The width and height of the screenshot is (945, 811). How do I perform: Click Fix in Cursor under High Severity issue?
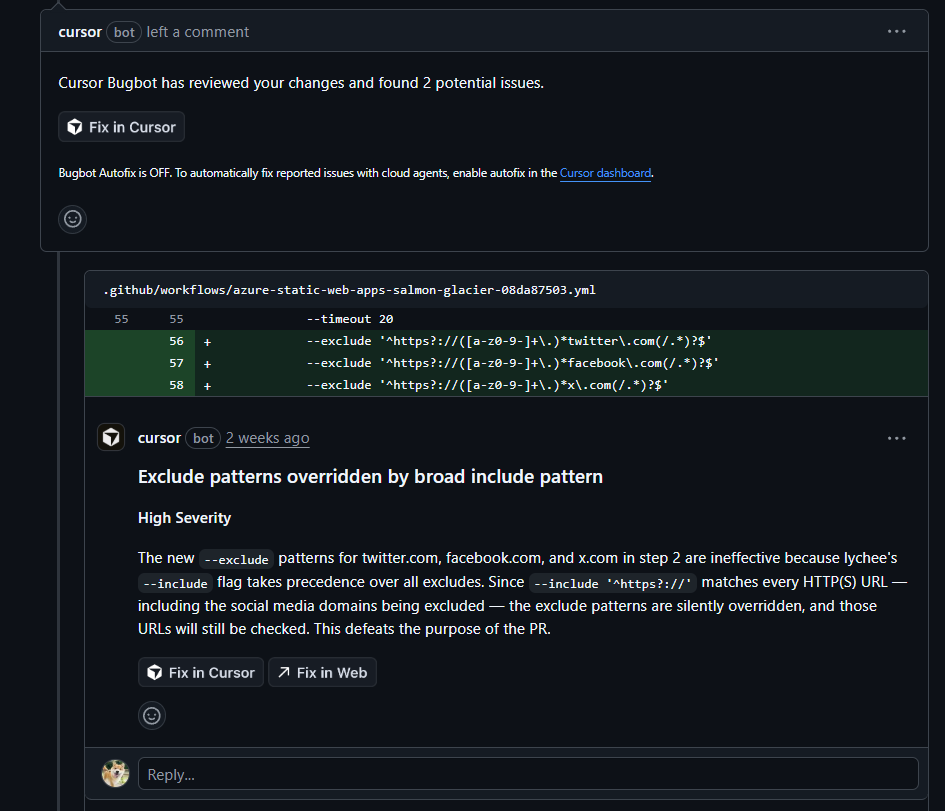click(201, 672)
